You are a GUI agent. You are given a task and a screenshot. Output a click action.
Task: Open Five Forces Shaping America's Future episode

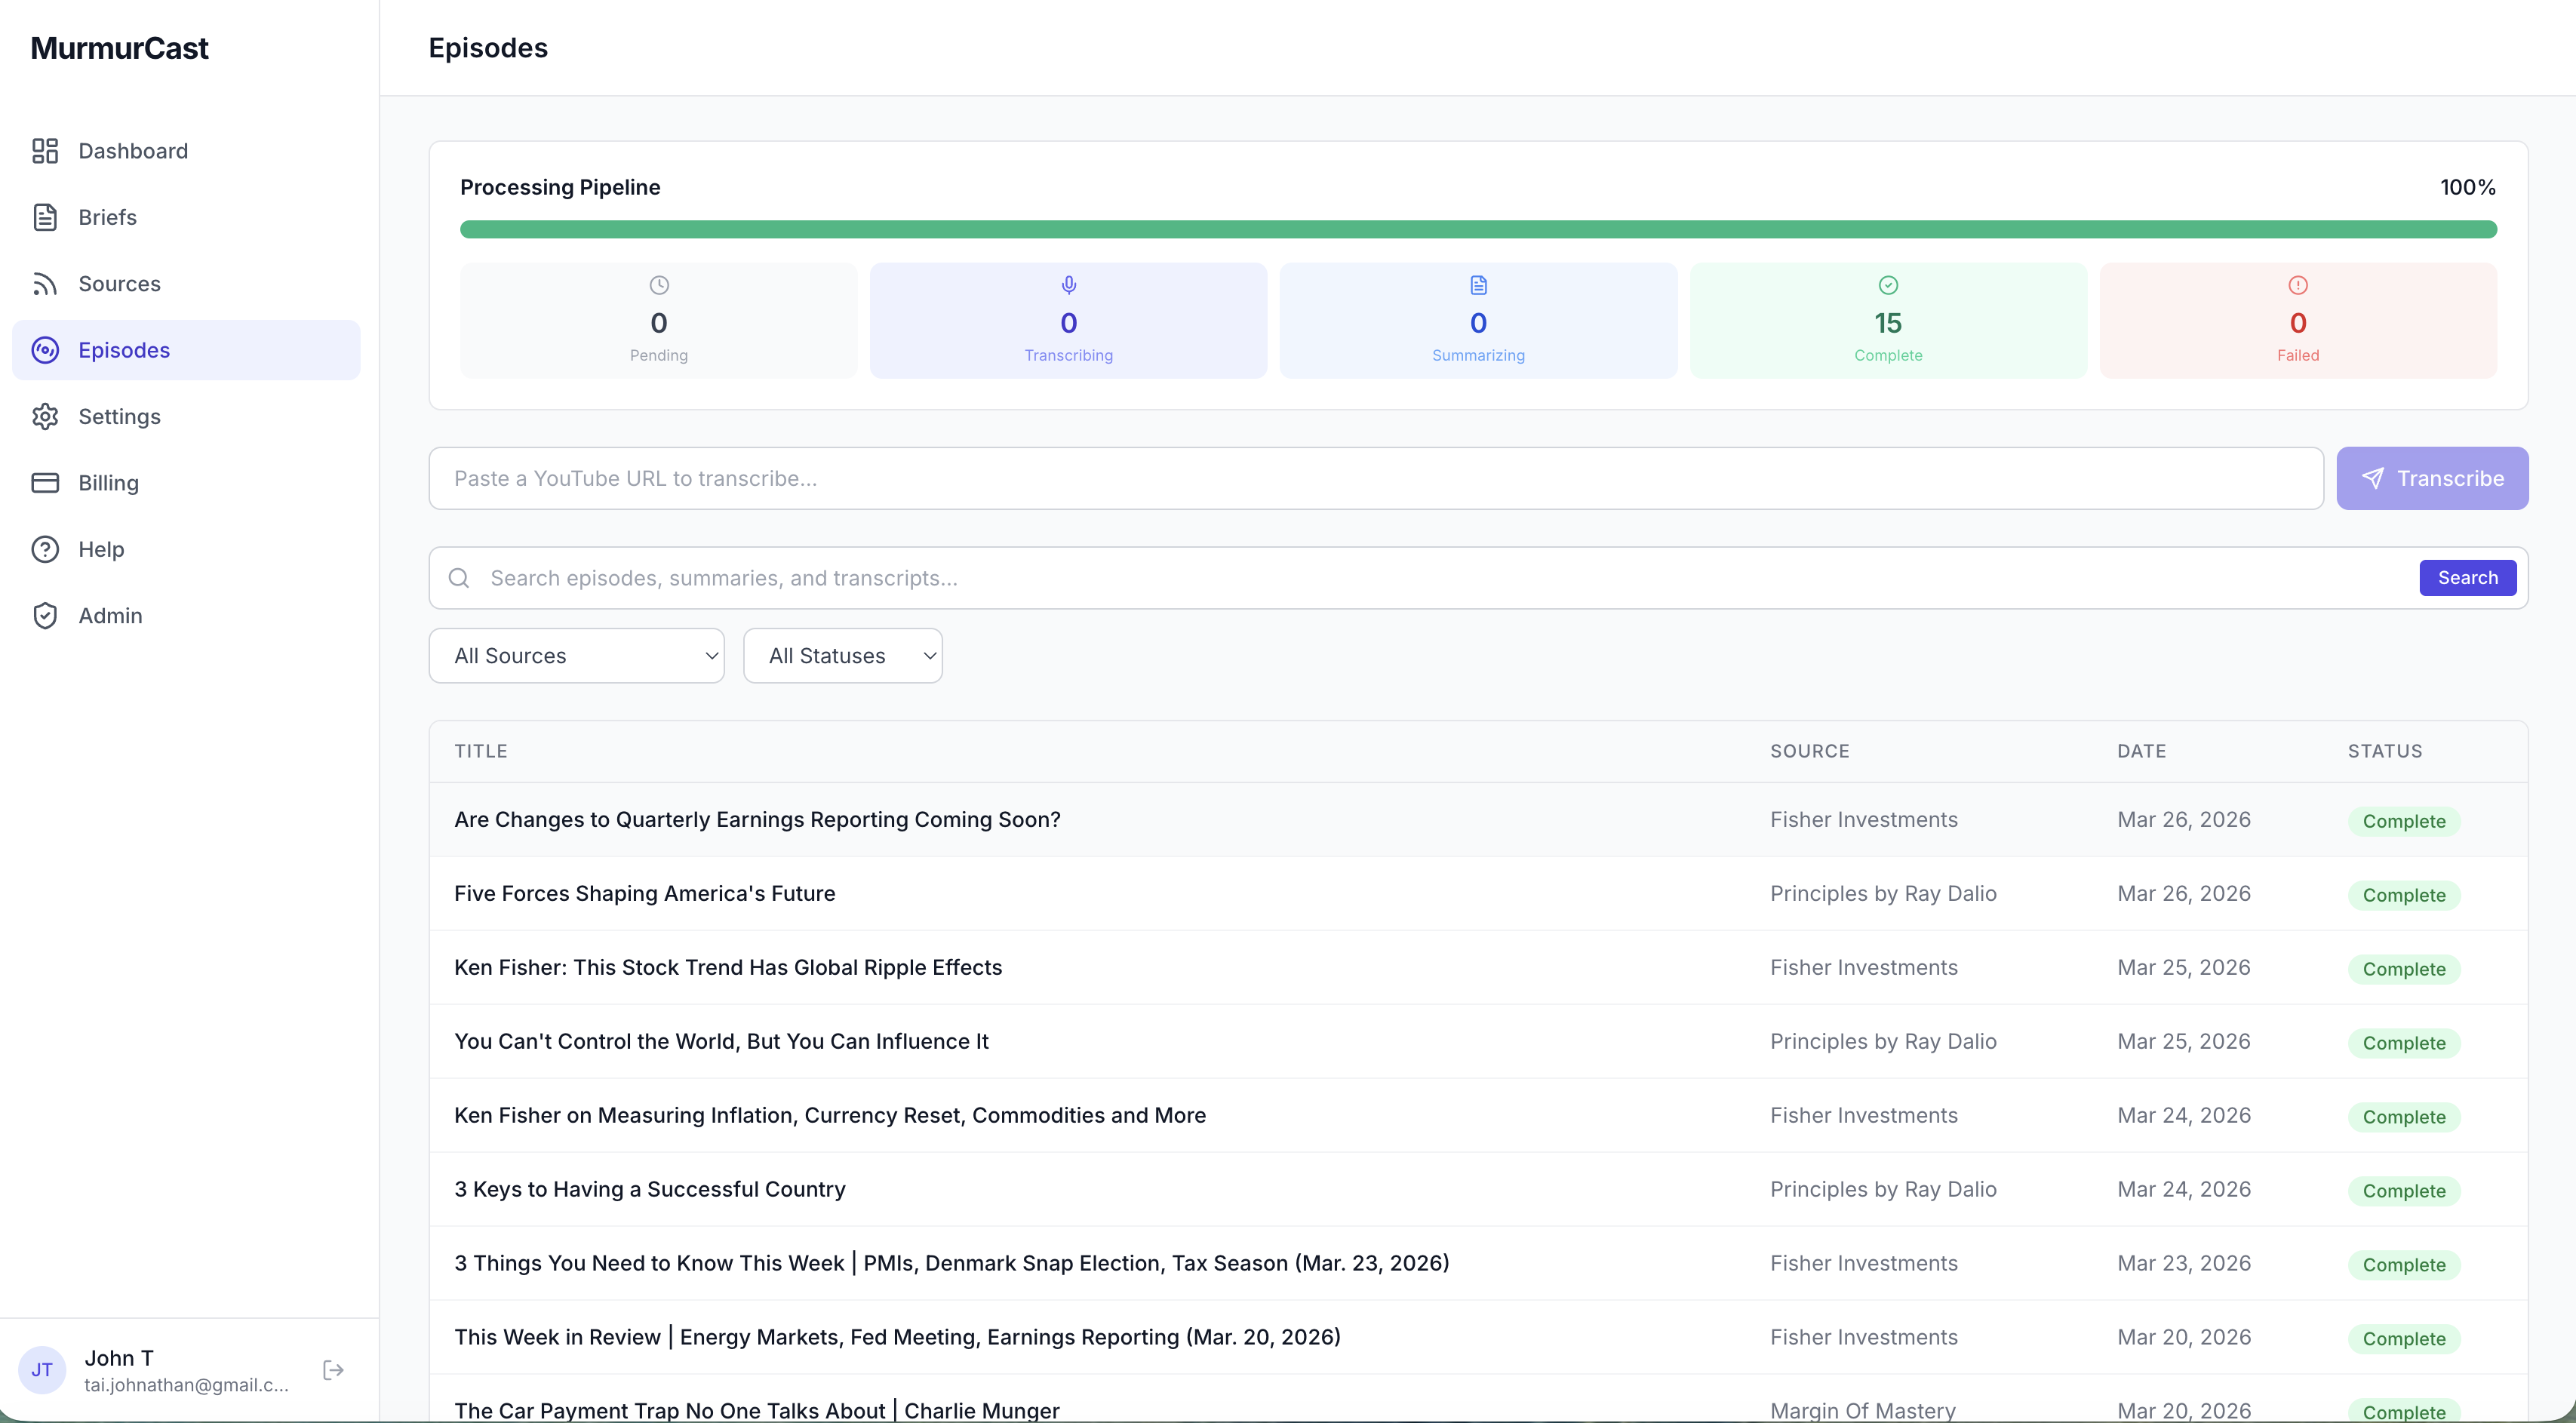coord(644,893)
